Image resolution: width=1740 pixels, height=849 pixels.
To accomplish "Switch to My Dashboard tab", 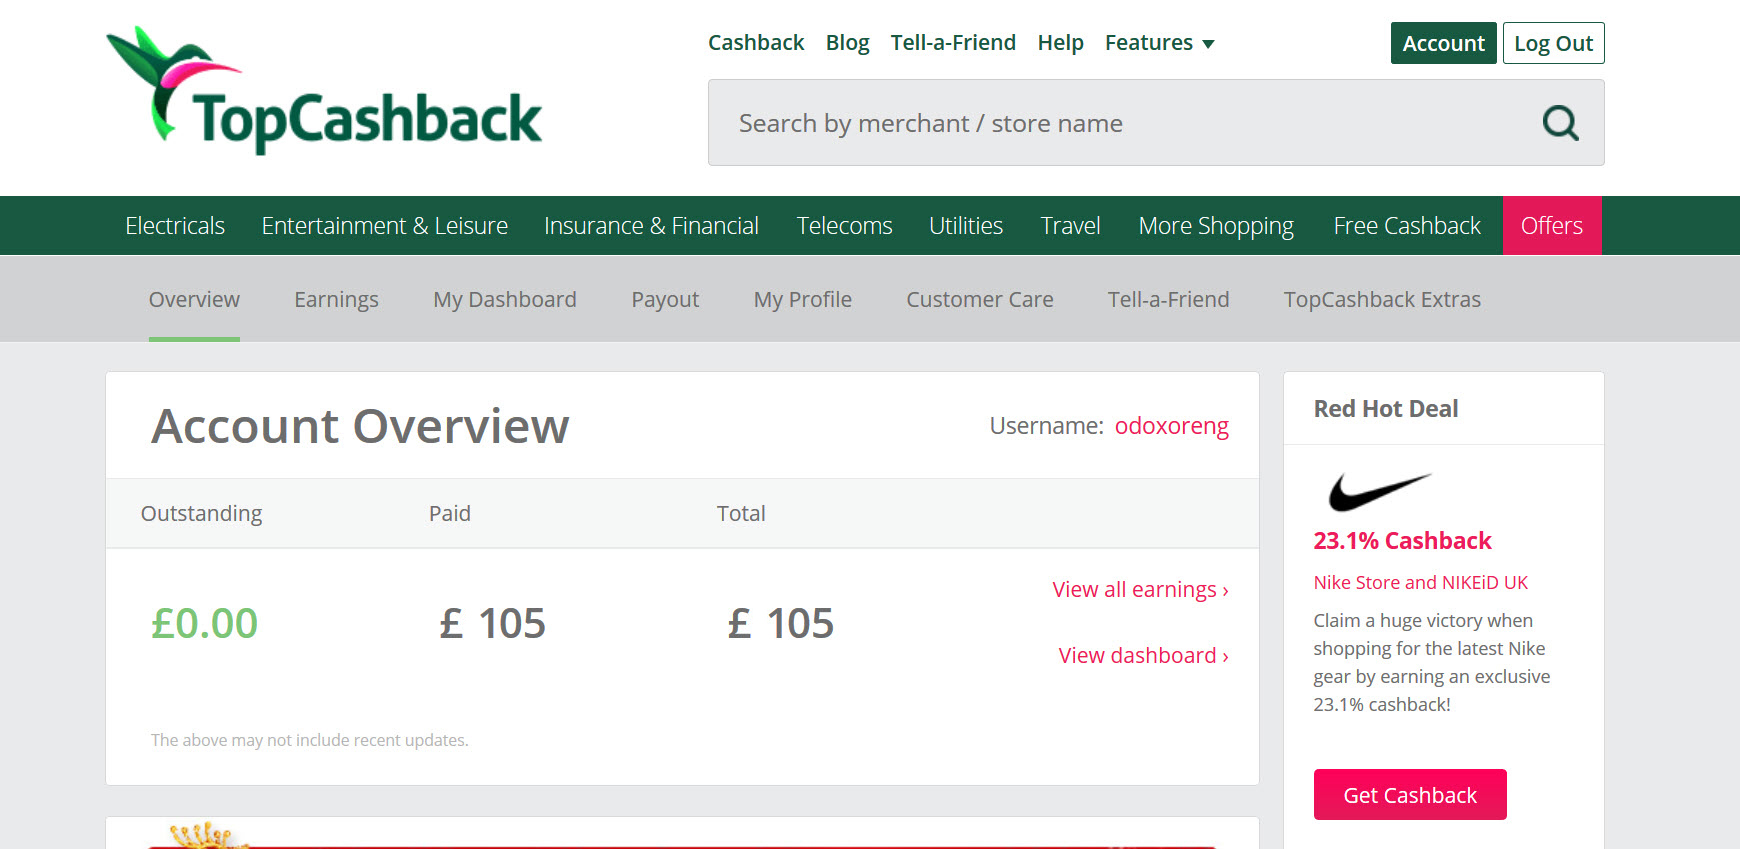I will [505, 300].
